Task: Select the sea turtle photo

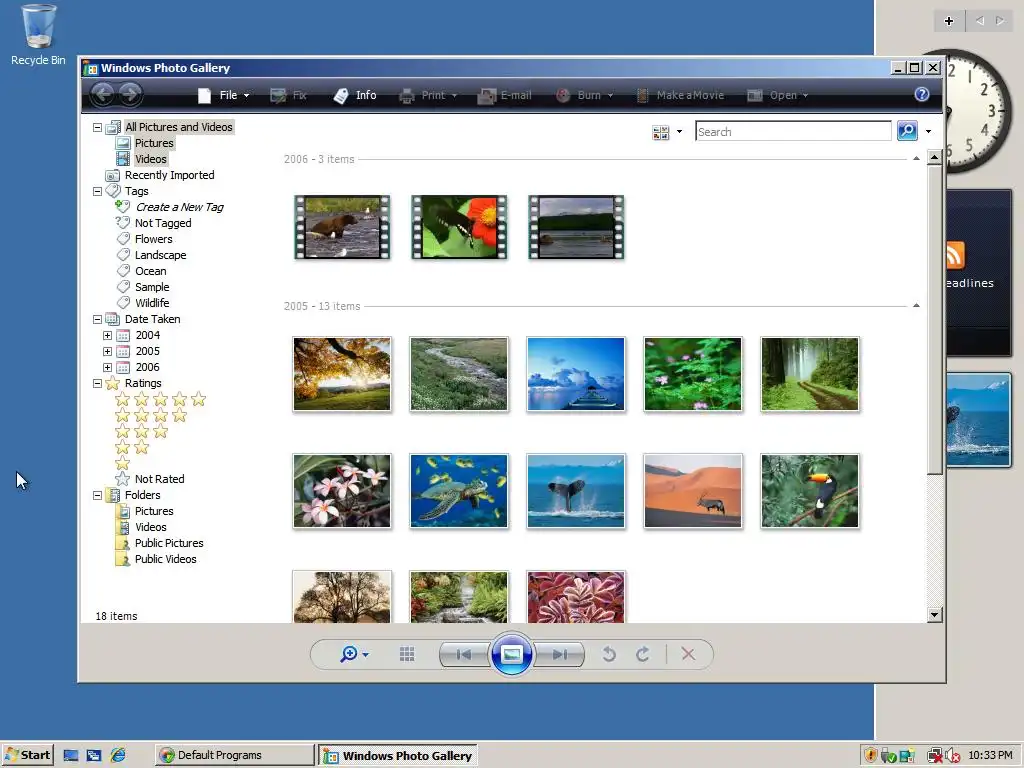Action: 459,491
